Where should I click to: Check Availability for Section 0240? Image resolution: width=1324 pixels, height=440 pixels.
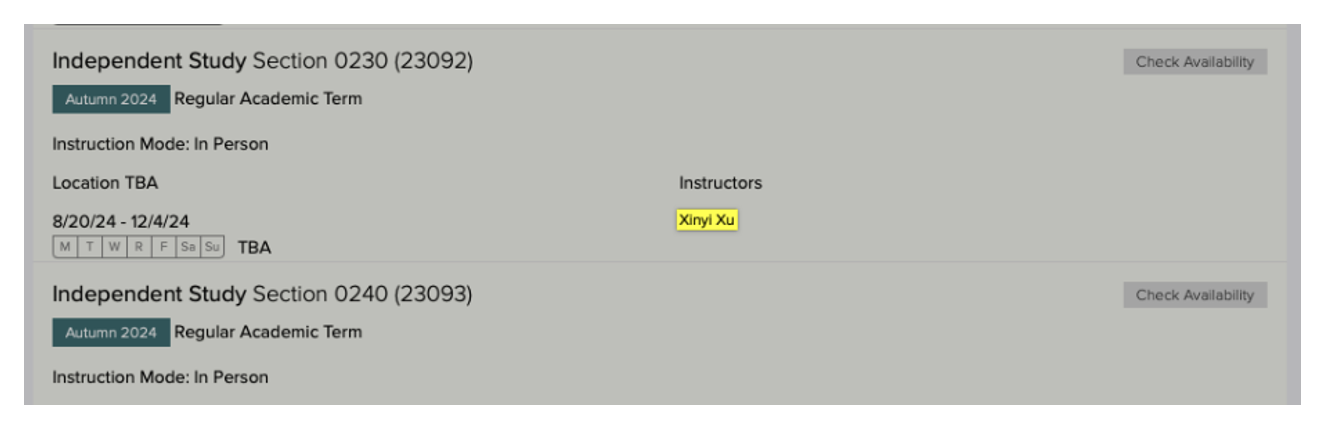pyautogui.click(x=1195, y=295)
